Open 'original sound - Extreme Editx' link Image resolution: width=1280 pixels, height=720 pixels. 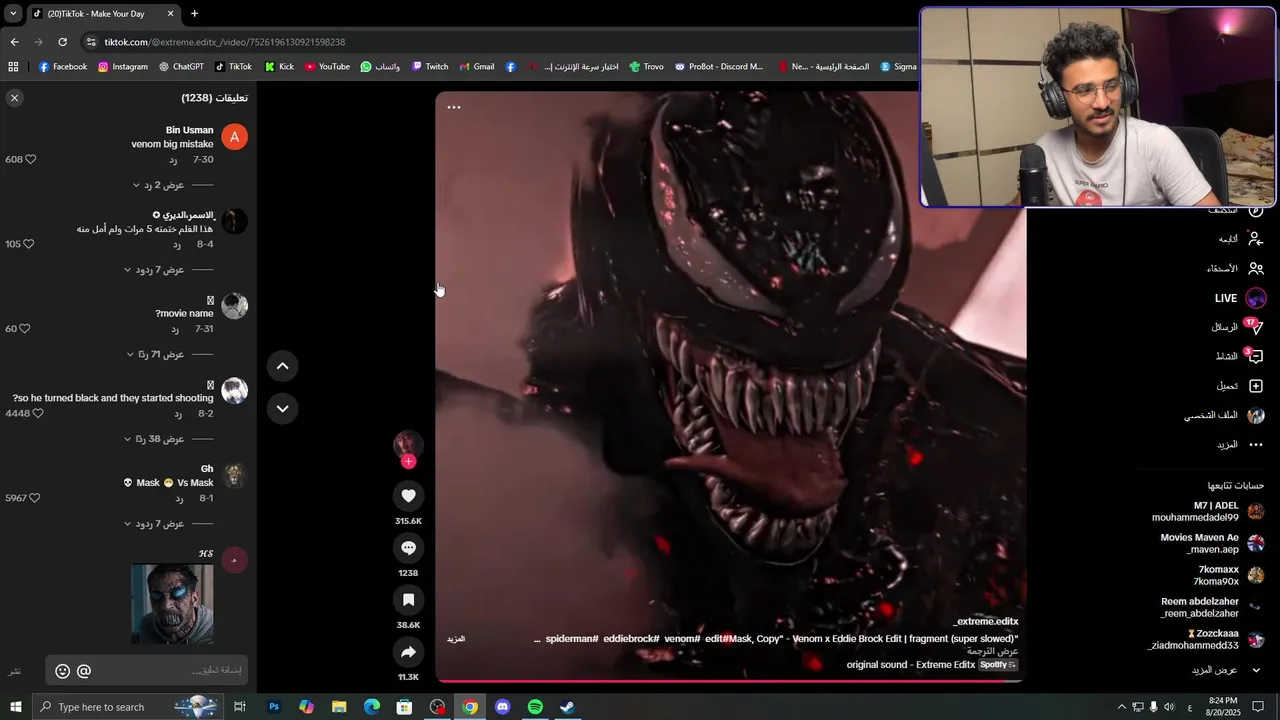click(x=911, y=665)
